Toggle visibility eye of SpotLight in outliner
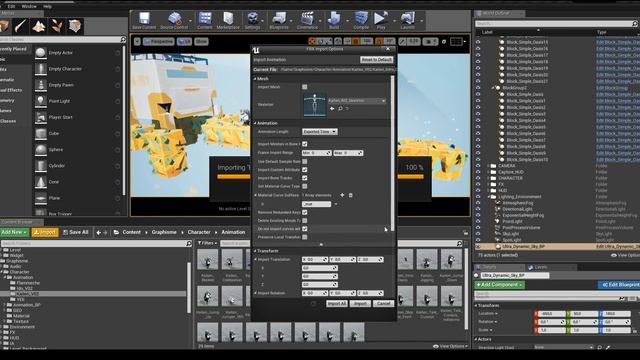 478,240
